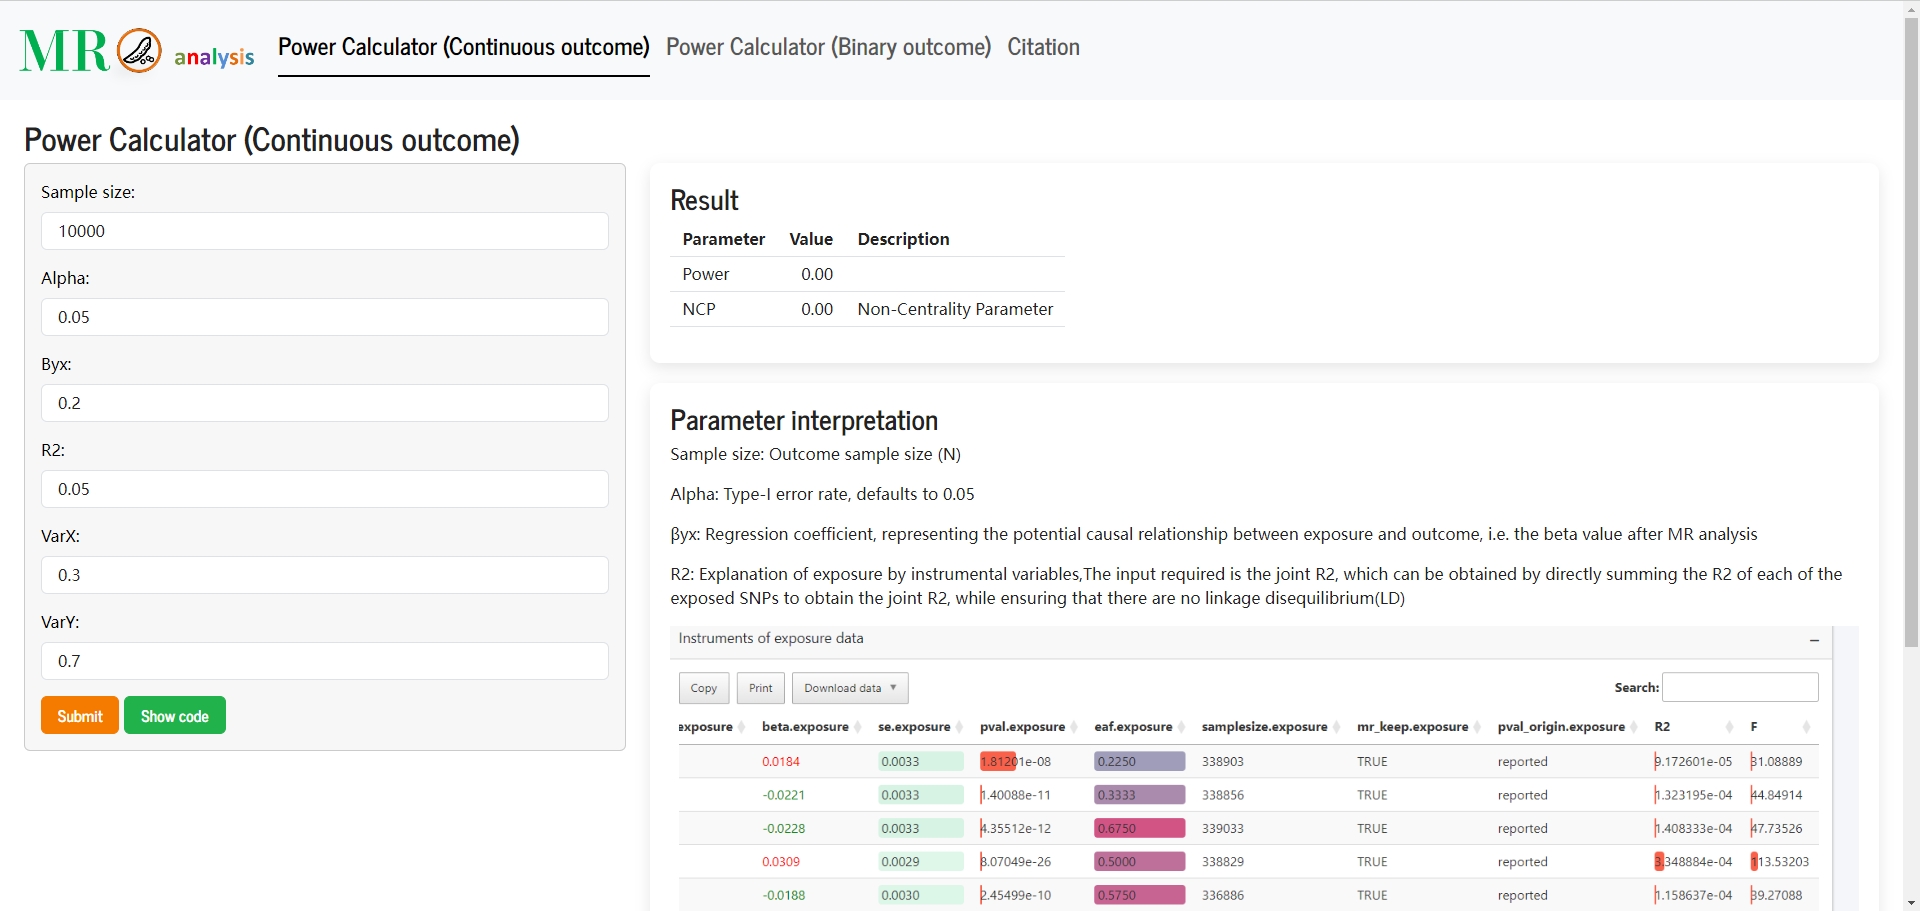Click the MR analysis logo
The width and height of the screenshot is (1920, 911).
coord(137,51)
